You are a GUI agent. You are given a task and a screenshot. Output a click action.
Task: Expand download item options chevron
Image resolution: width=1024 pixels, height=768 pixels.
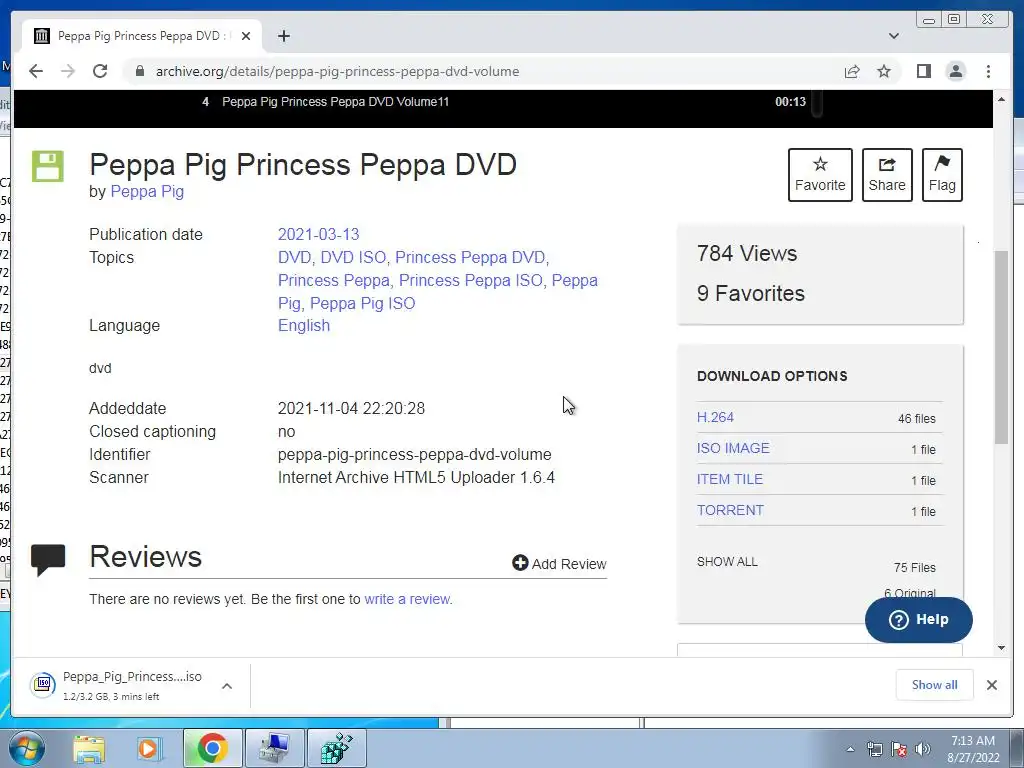[x=227, y=686]
